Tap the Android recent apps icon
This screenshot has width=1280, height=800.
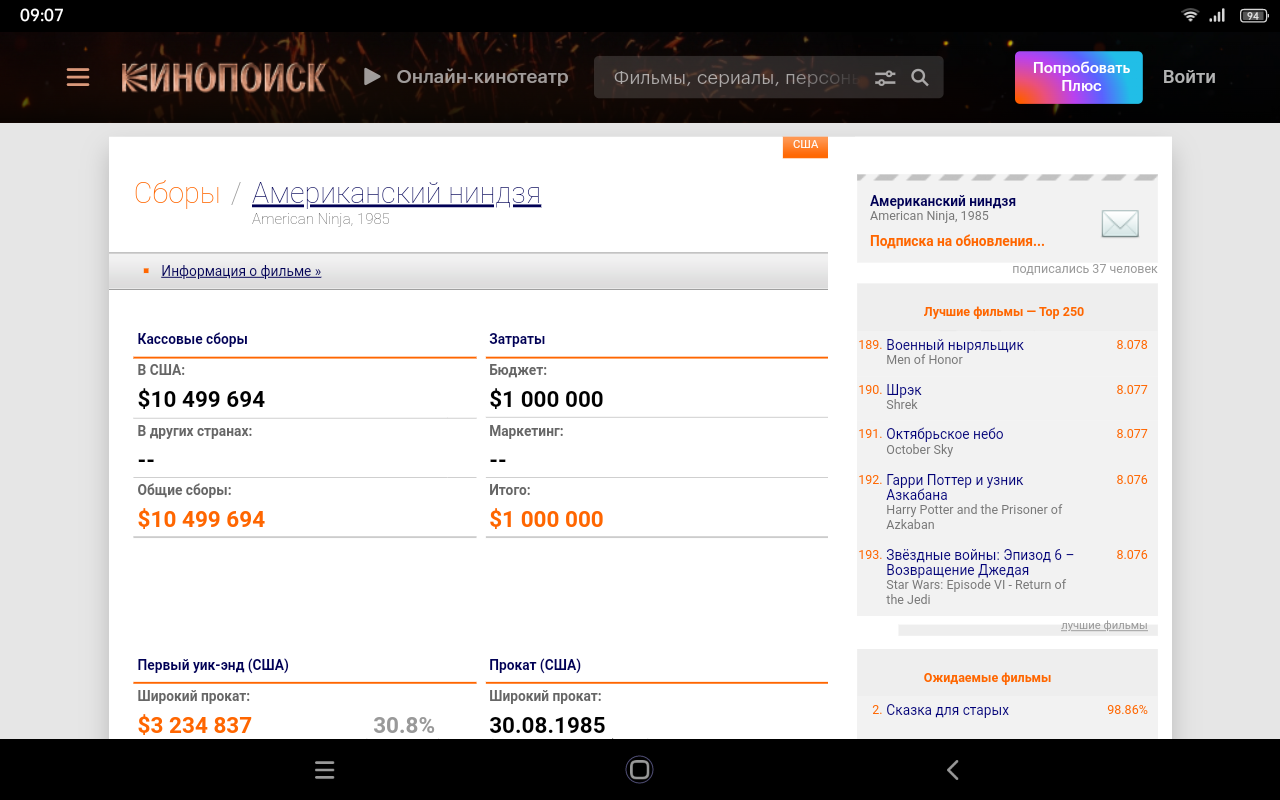pos(324,769)
